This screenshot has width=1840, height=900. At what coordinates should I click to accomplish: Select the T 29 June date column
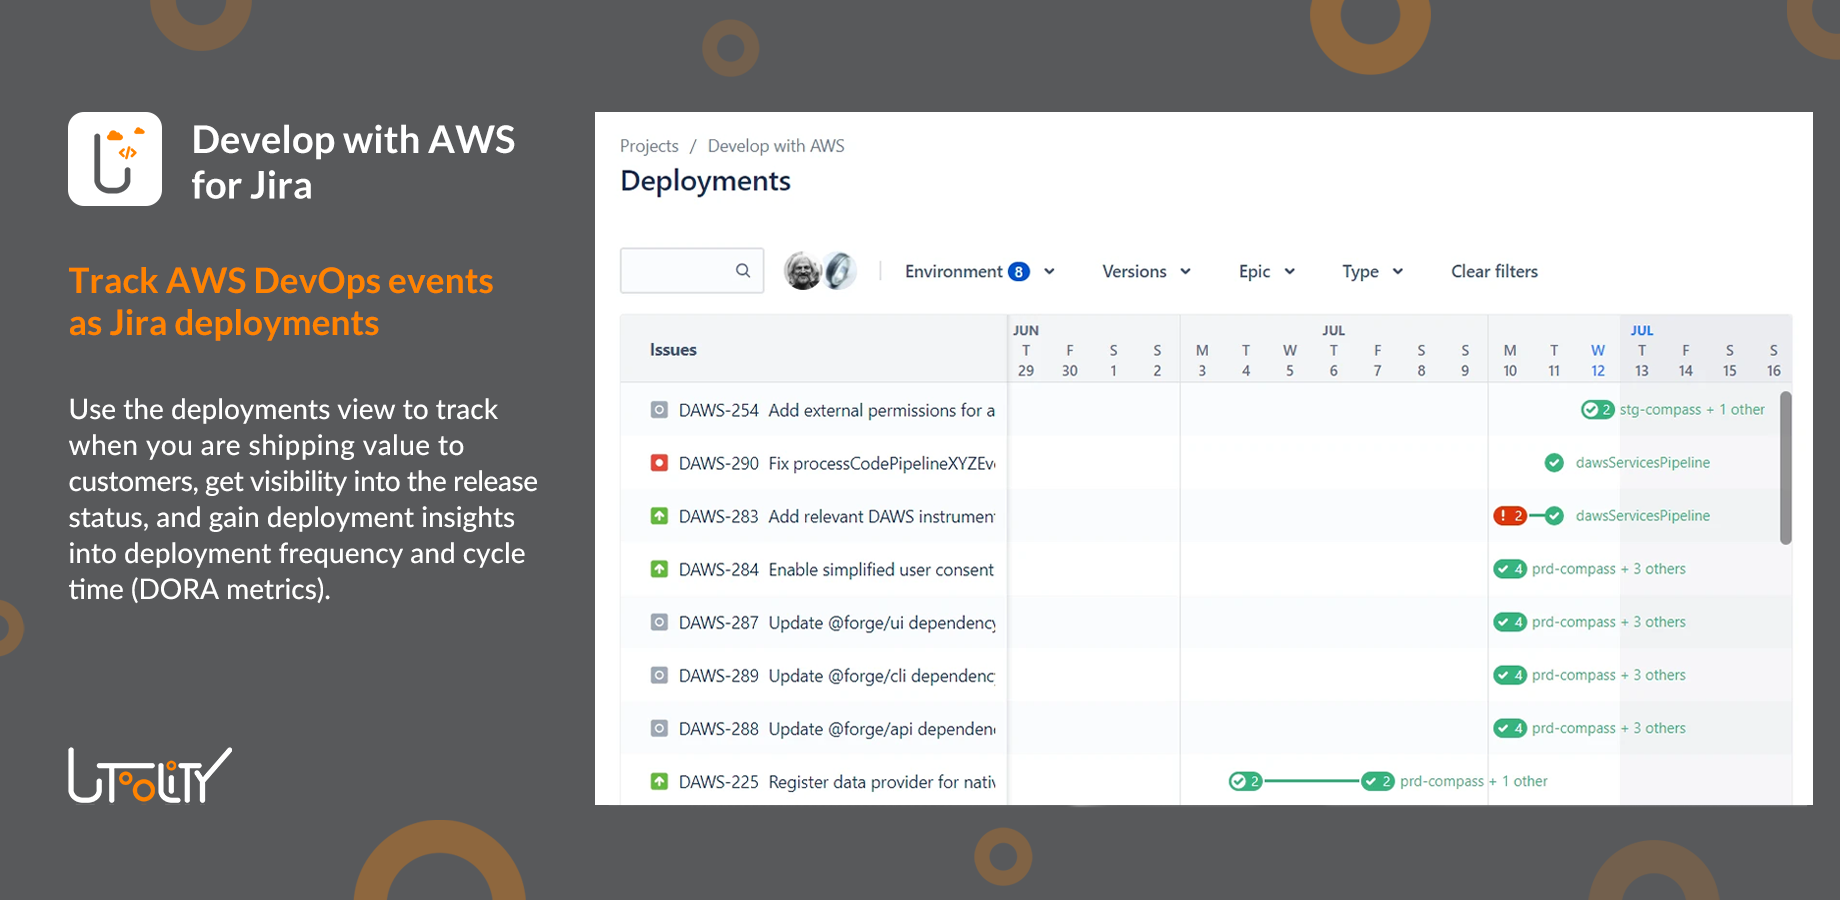pos(1026,360)
